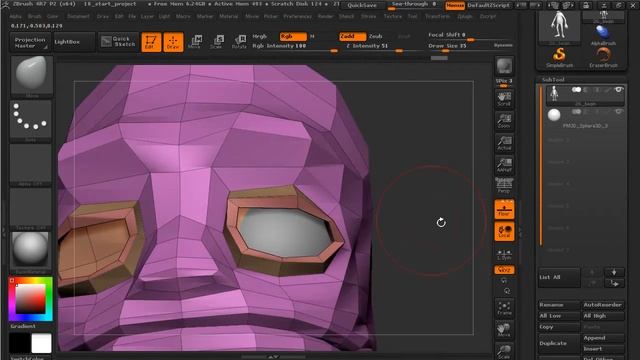
Task: Open the Tool menu
Action: click(x=413, y=16)
